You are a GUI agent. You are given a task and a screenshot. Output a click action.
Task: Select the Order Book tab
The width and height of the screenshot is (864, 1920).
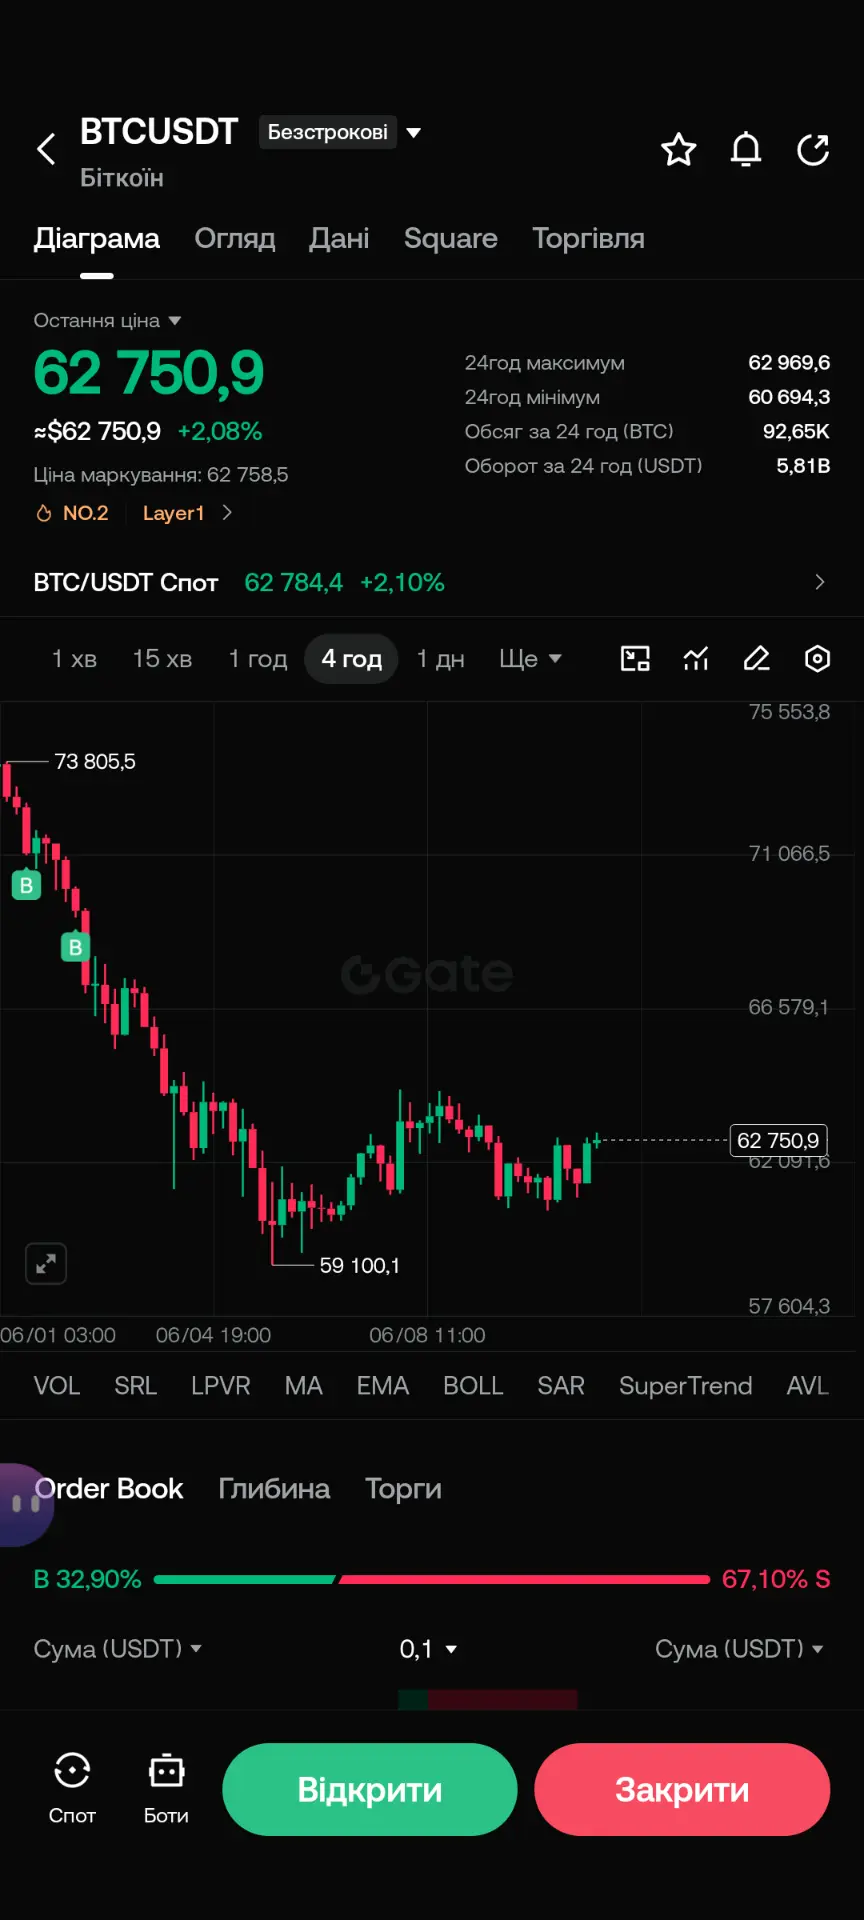click(109, 1489)
